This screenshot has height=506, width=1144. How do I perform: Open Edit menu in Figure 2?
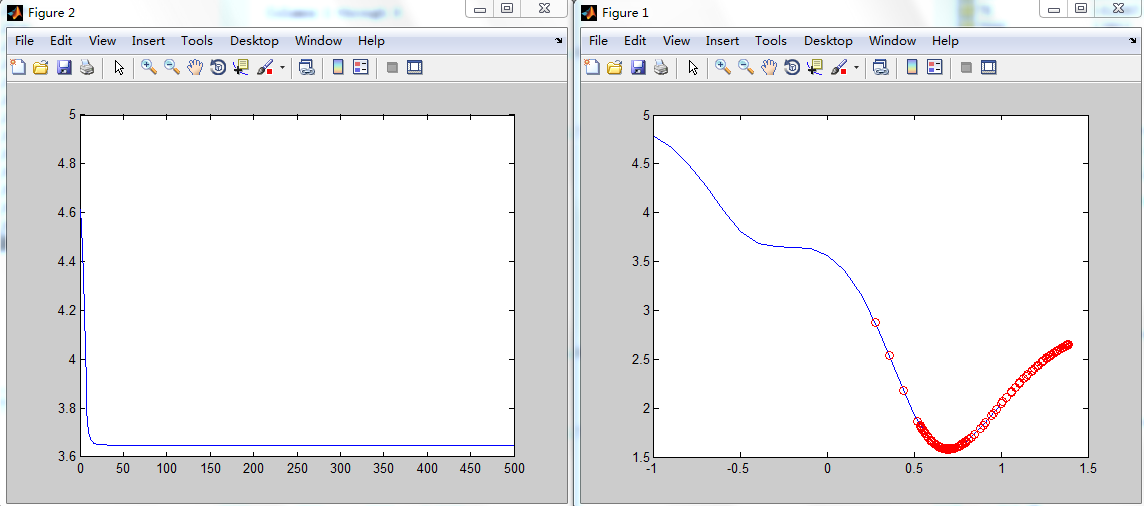(x=61, y=41)
